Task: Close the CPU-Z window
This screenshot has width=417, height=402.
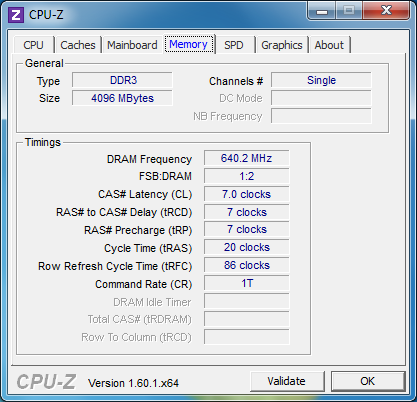Action: (x=386, y=11)
